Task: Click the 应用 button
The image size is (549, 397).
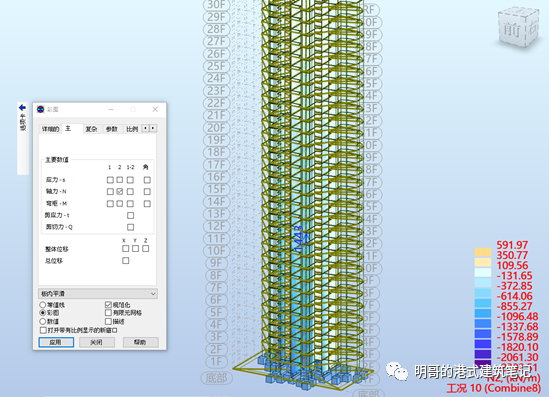Action: pos(56,342)
